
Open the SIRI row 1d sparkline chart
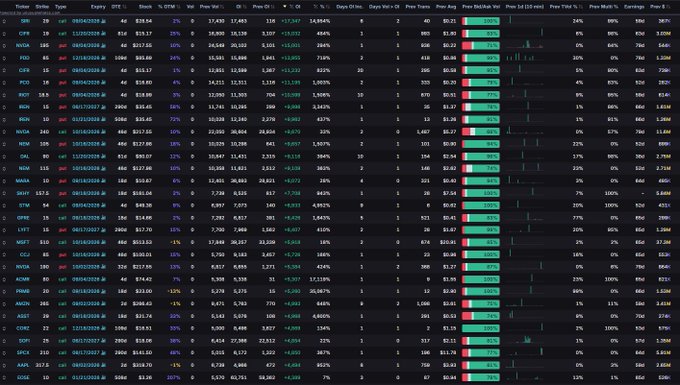coord(525,20)
